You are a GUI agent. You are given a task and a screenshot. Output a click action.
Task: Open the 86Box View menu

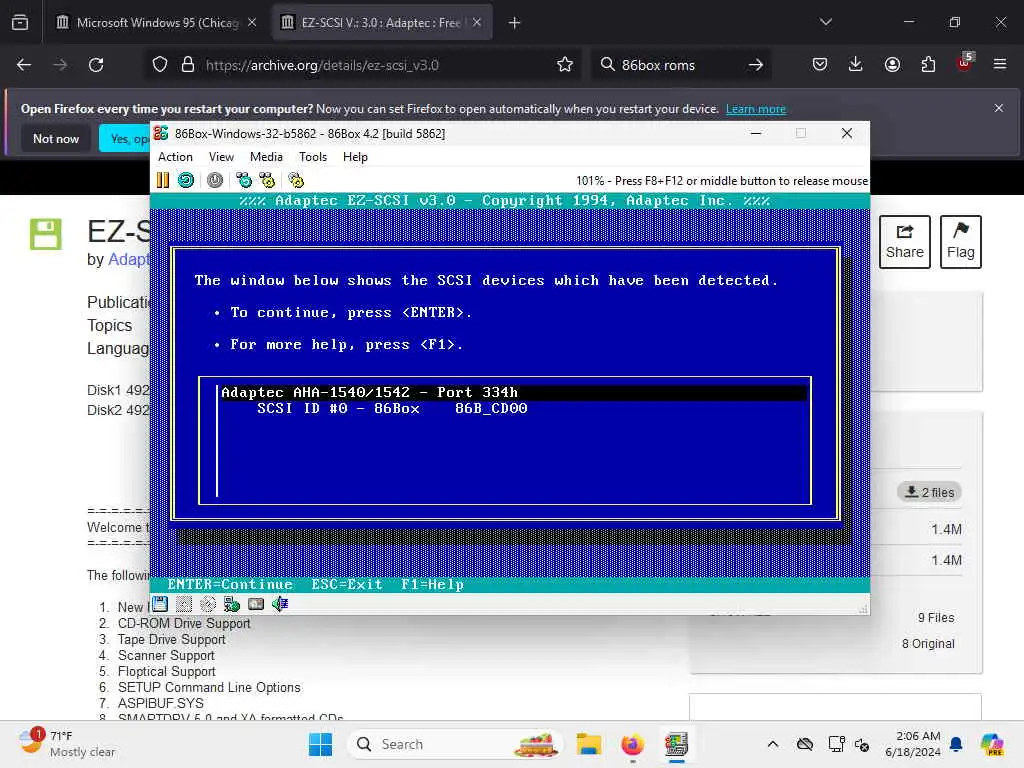click(x=221, y=157)
